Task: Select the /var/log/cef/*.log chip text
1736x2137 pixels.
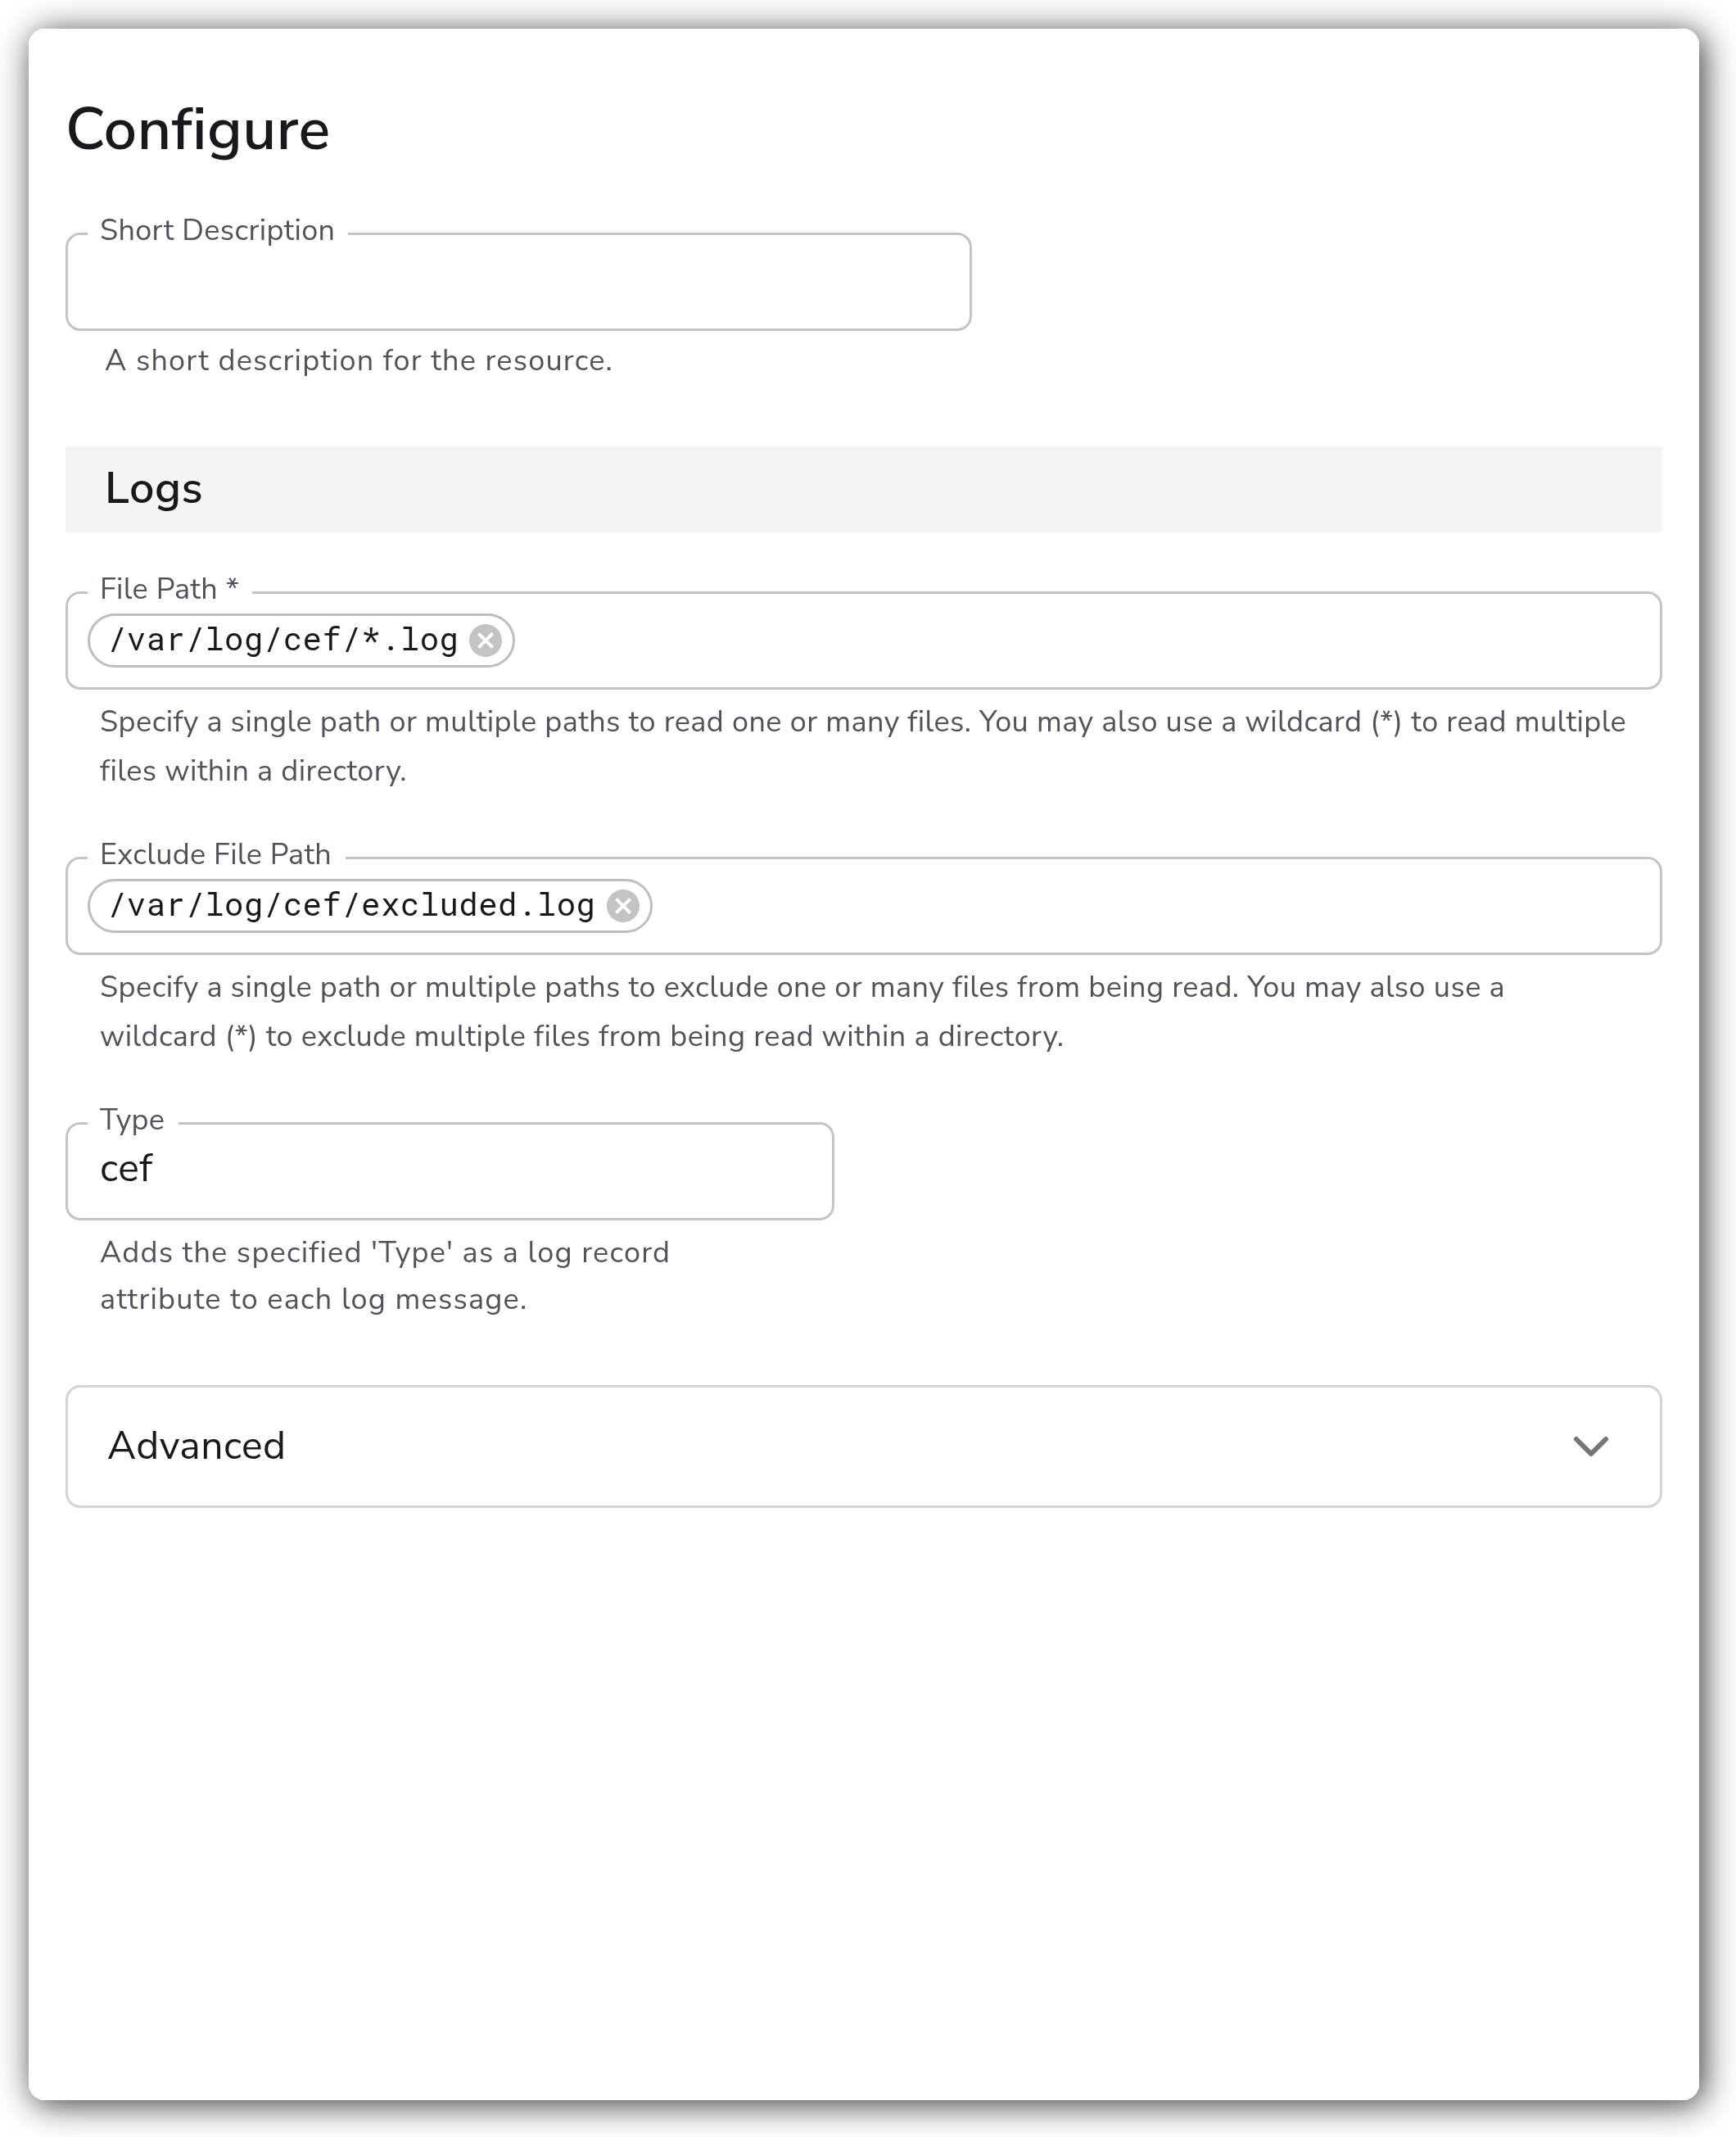Action: tap(283, 640)
